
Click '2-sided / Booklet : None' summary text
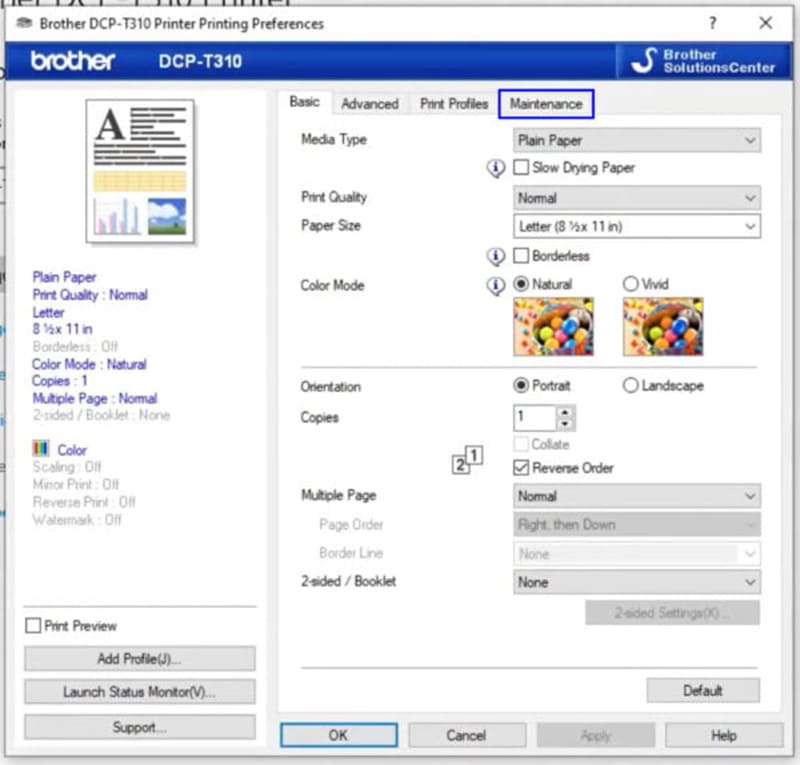click(101, 415)
